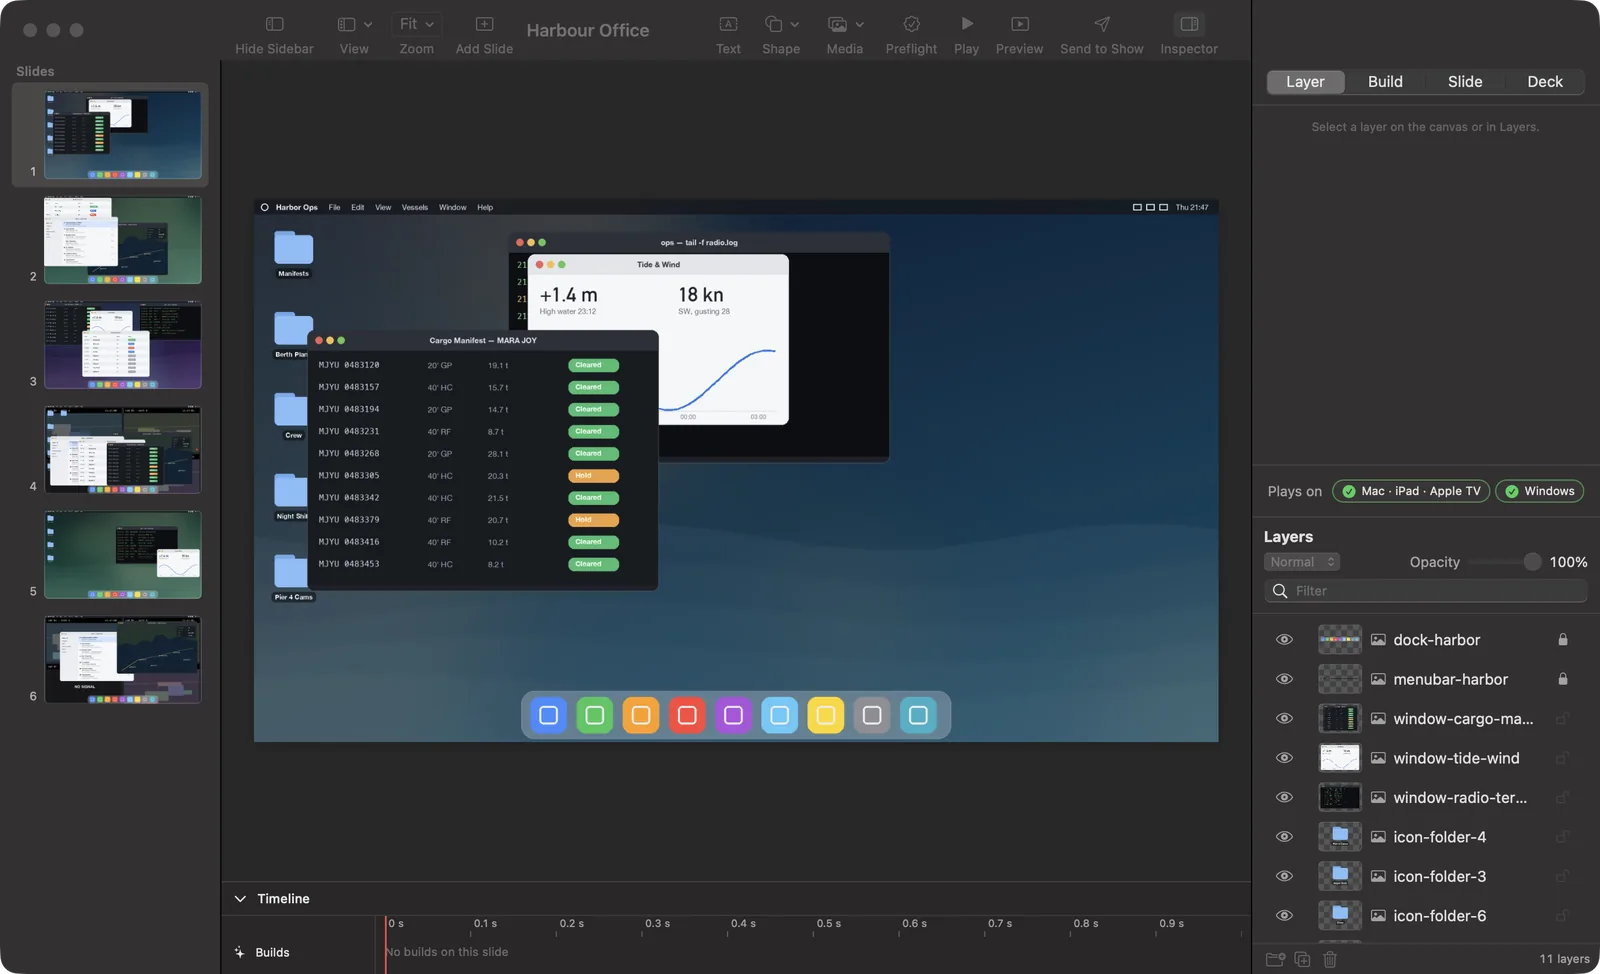Click the layers Filter search field
The height and width of the screenshot is (974, 1600).
(1426, 591)
